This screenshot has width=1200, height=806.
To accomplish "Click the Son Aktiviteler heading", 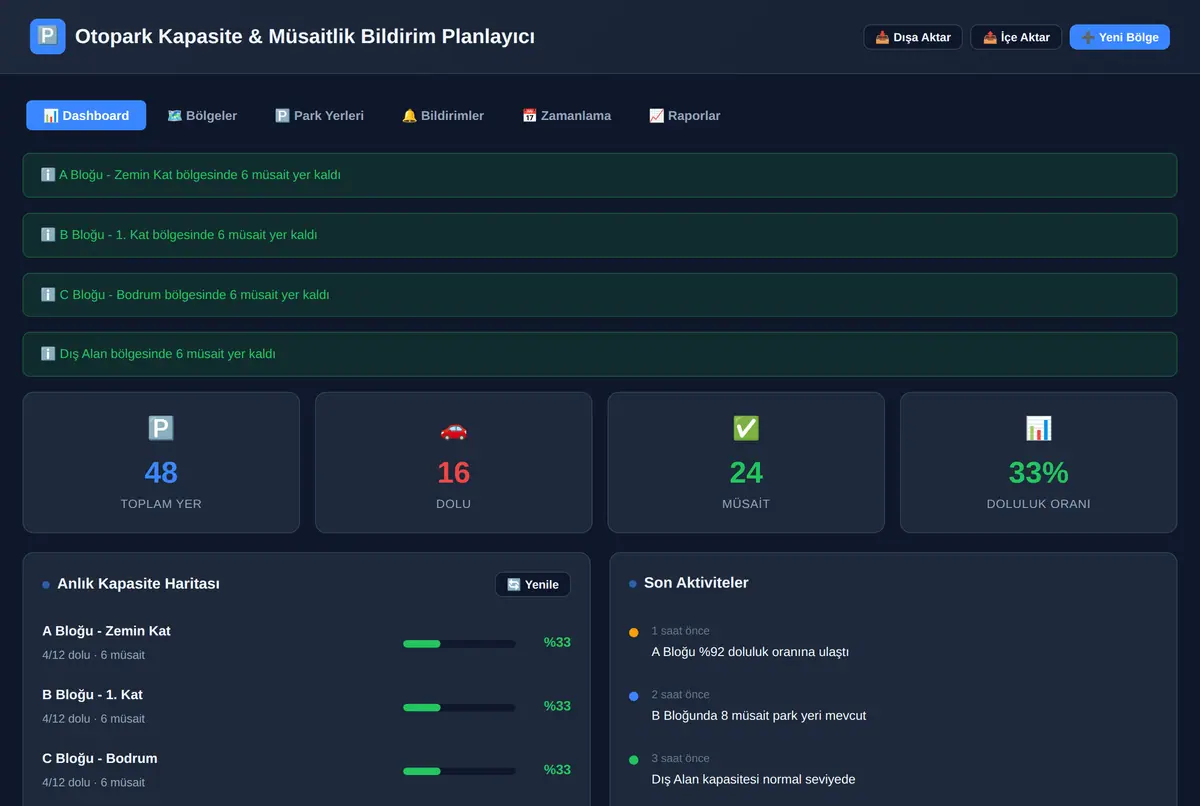I will click(696, 583).
